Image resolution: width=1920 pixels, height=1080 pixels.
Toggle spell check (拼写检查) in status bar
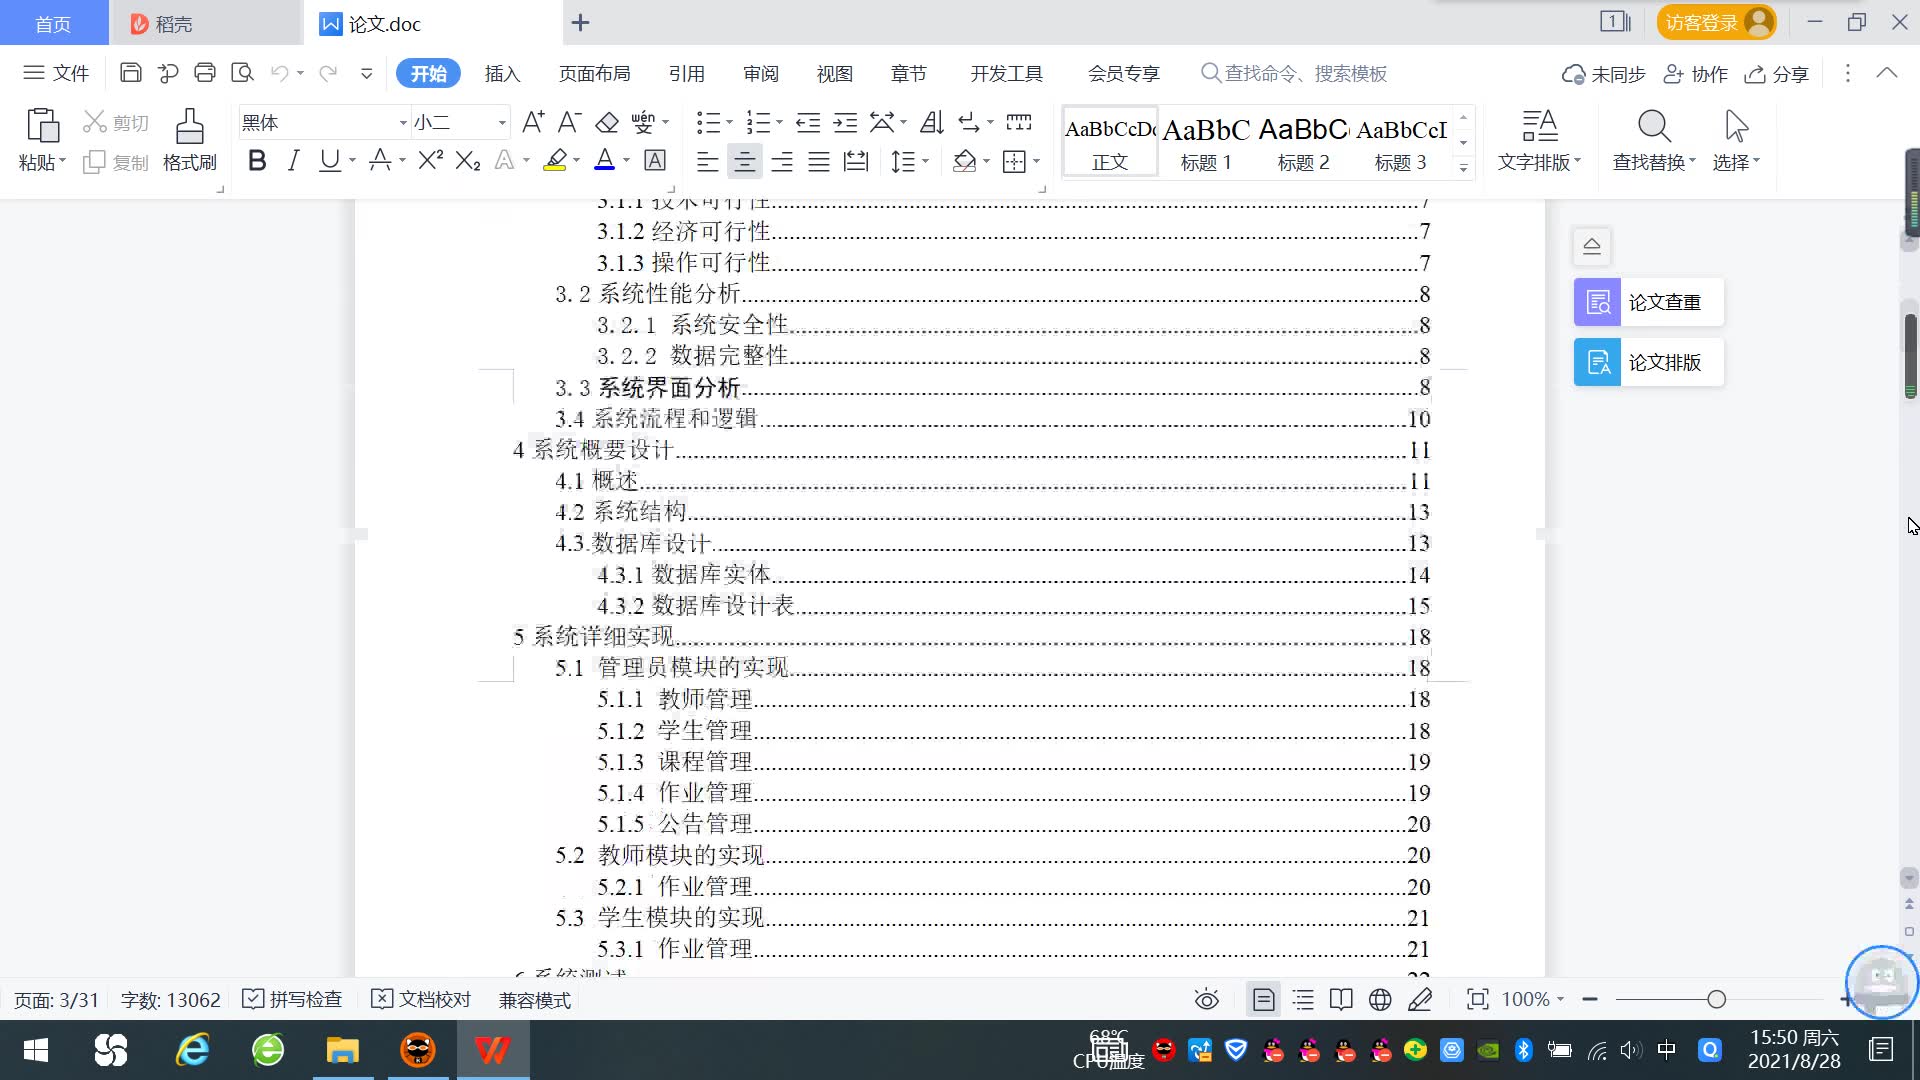pyautogui.click(x=292, y=999)
